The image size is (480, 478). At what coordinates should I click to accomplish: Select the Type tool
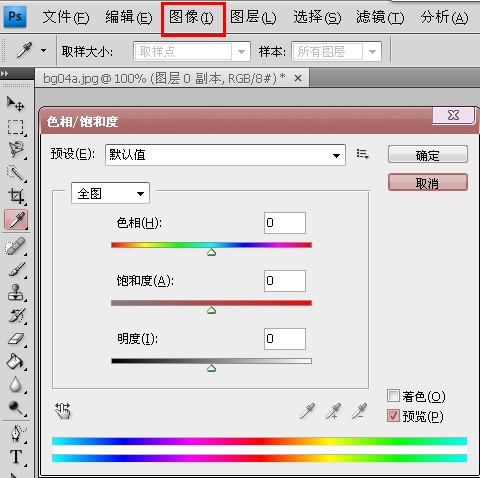(x=15, y=457)
